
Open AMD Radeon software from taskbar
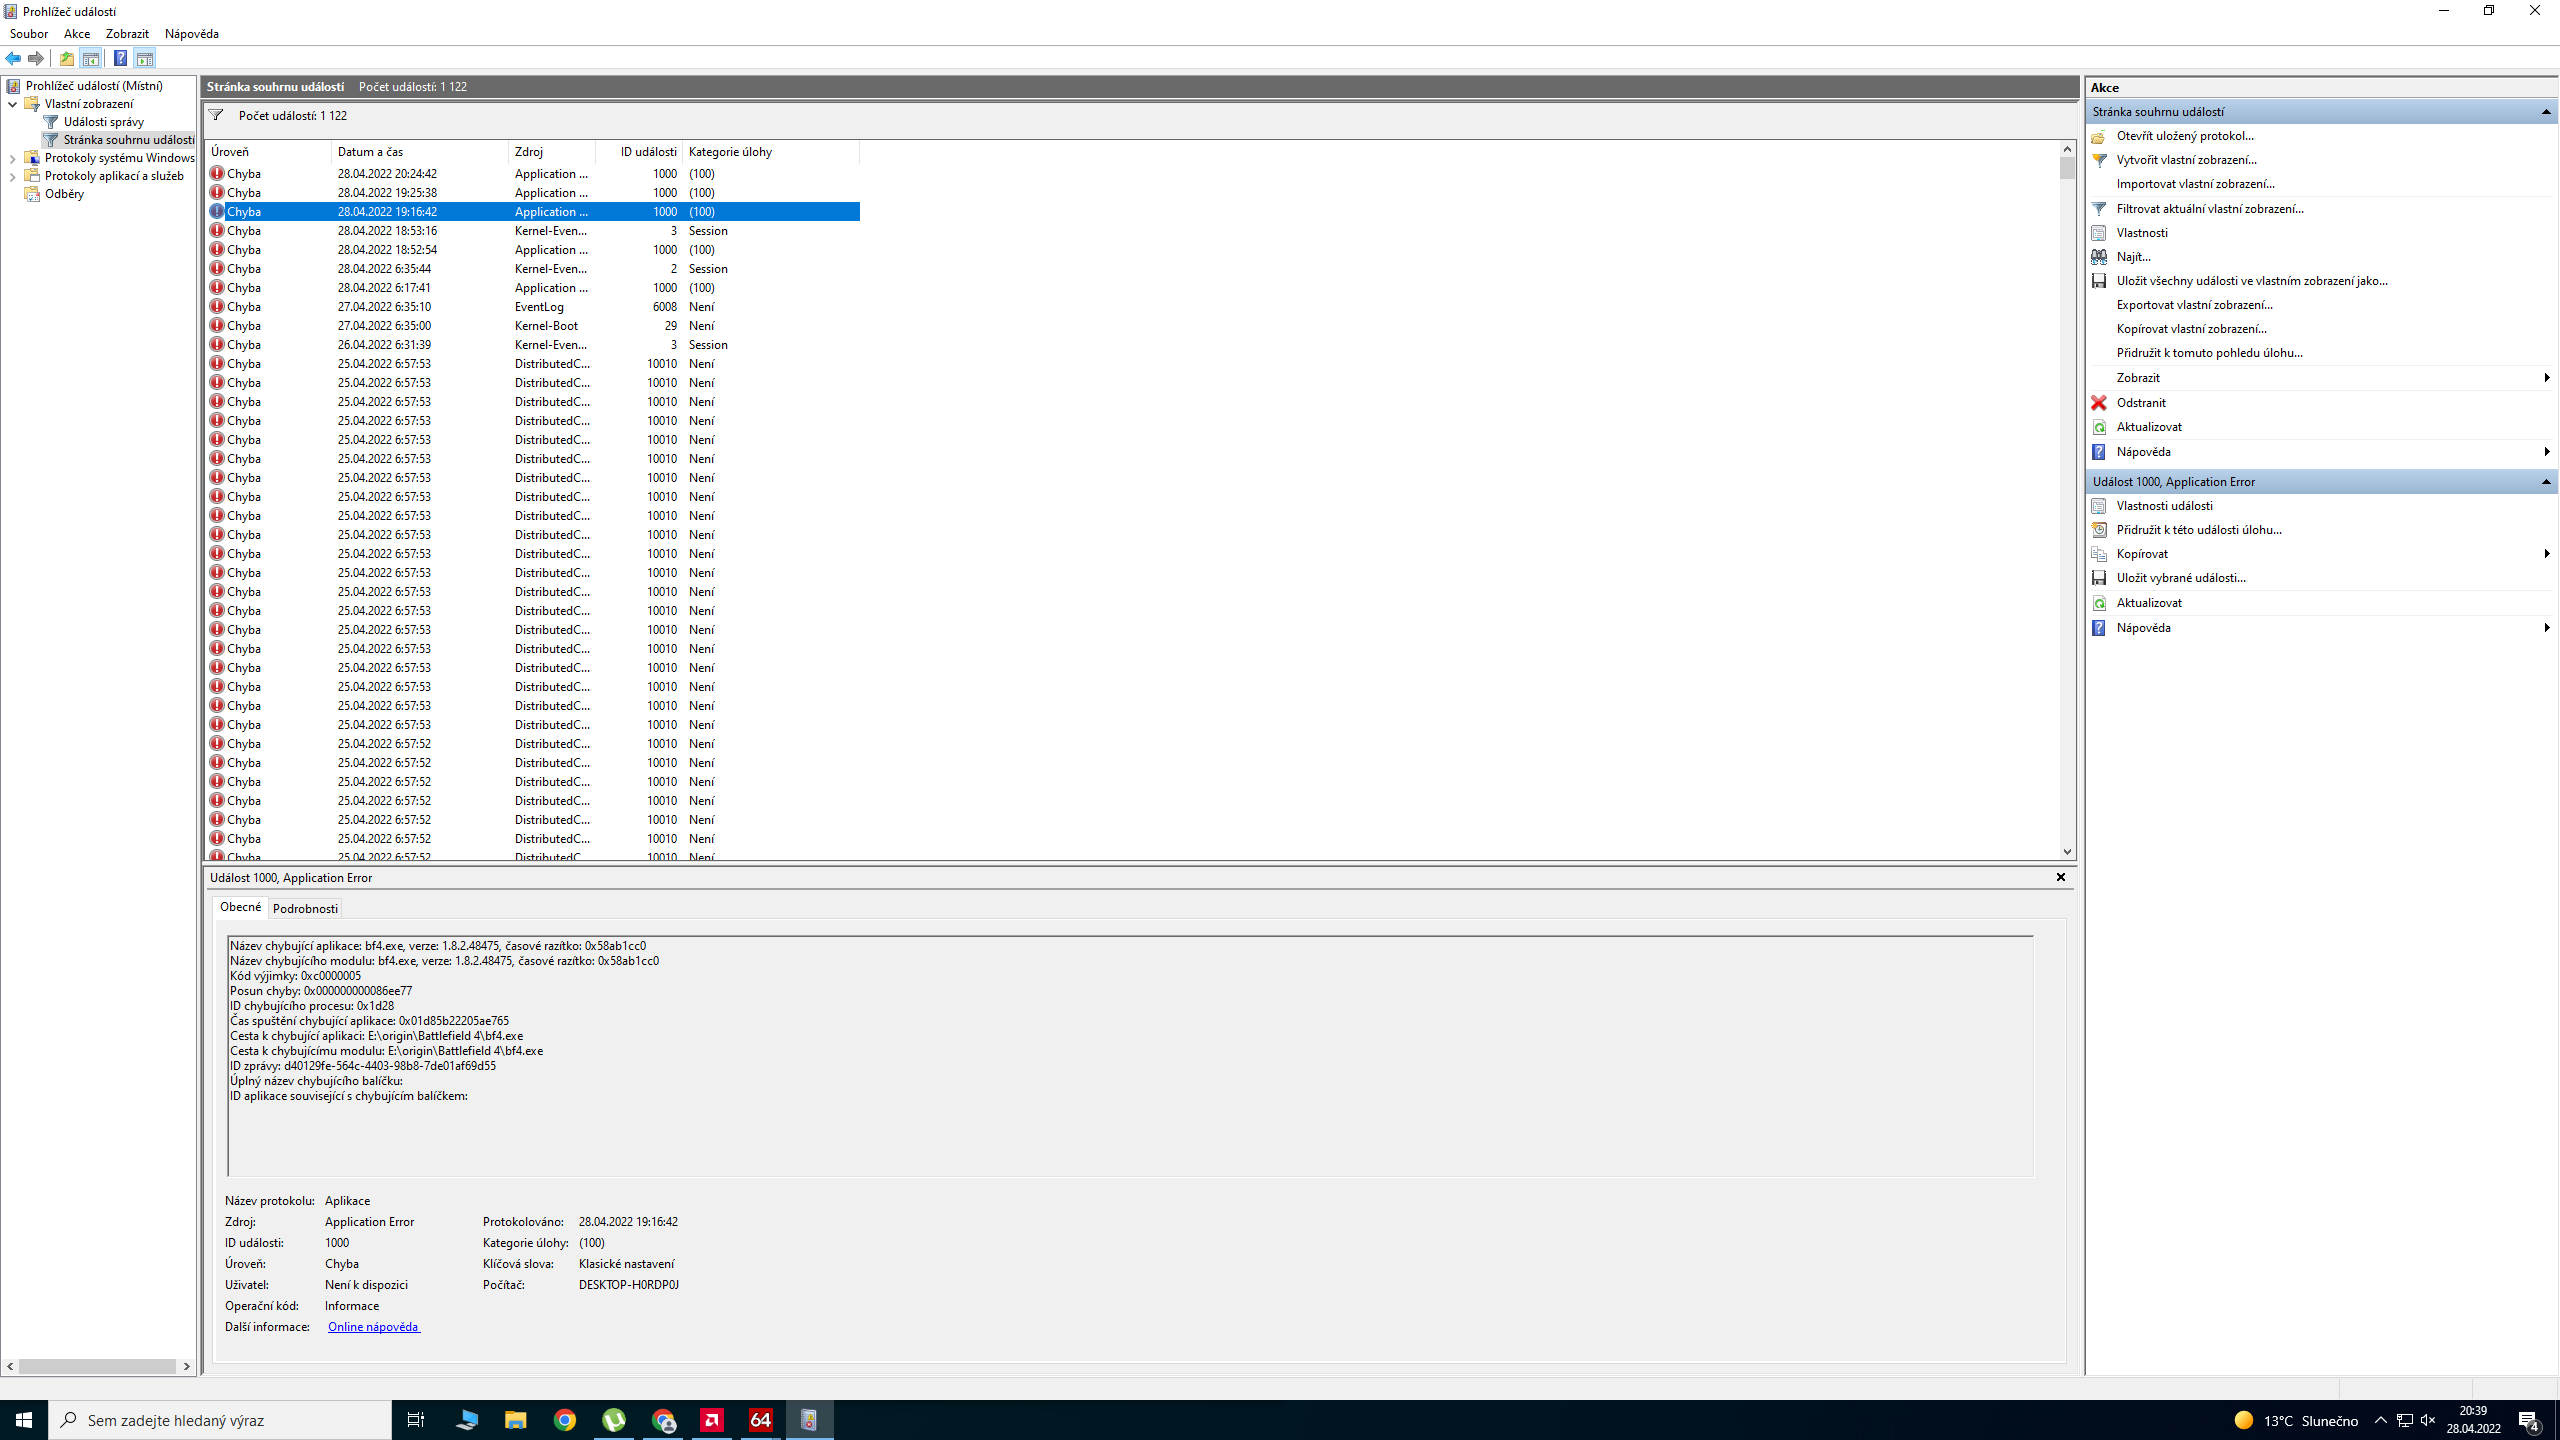tap(712, 1420)
